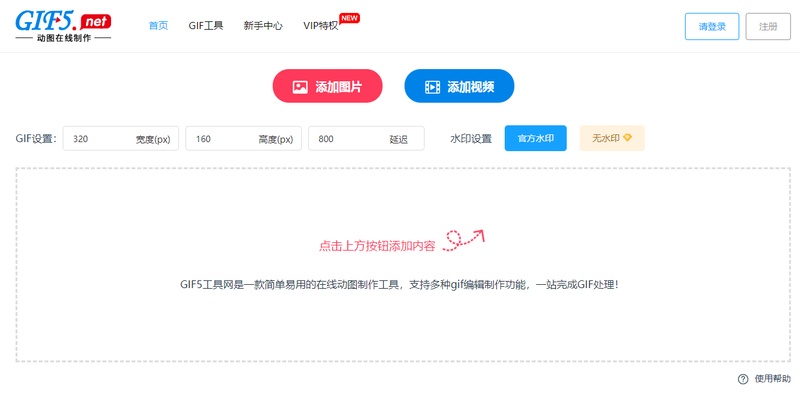
Task: Select 无水印 no-watermark option
Action: (x=612, y=138)
